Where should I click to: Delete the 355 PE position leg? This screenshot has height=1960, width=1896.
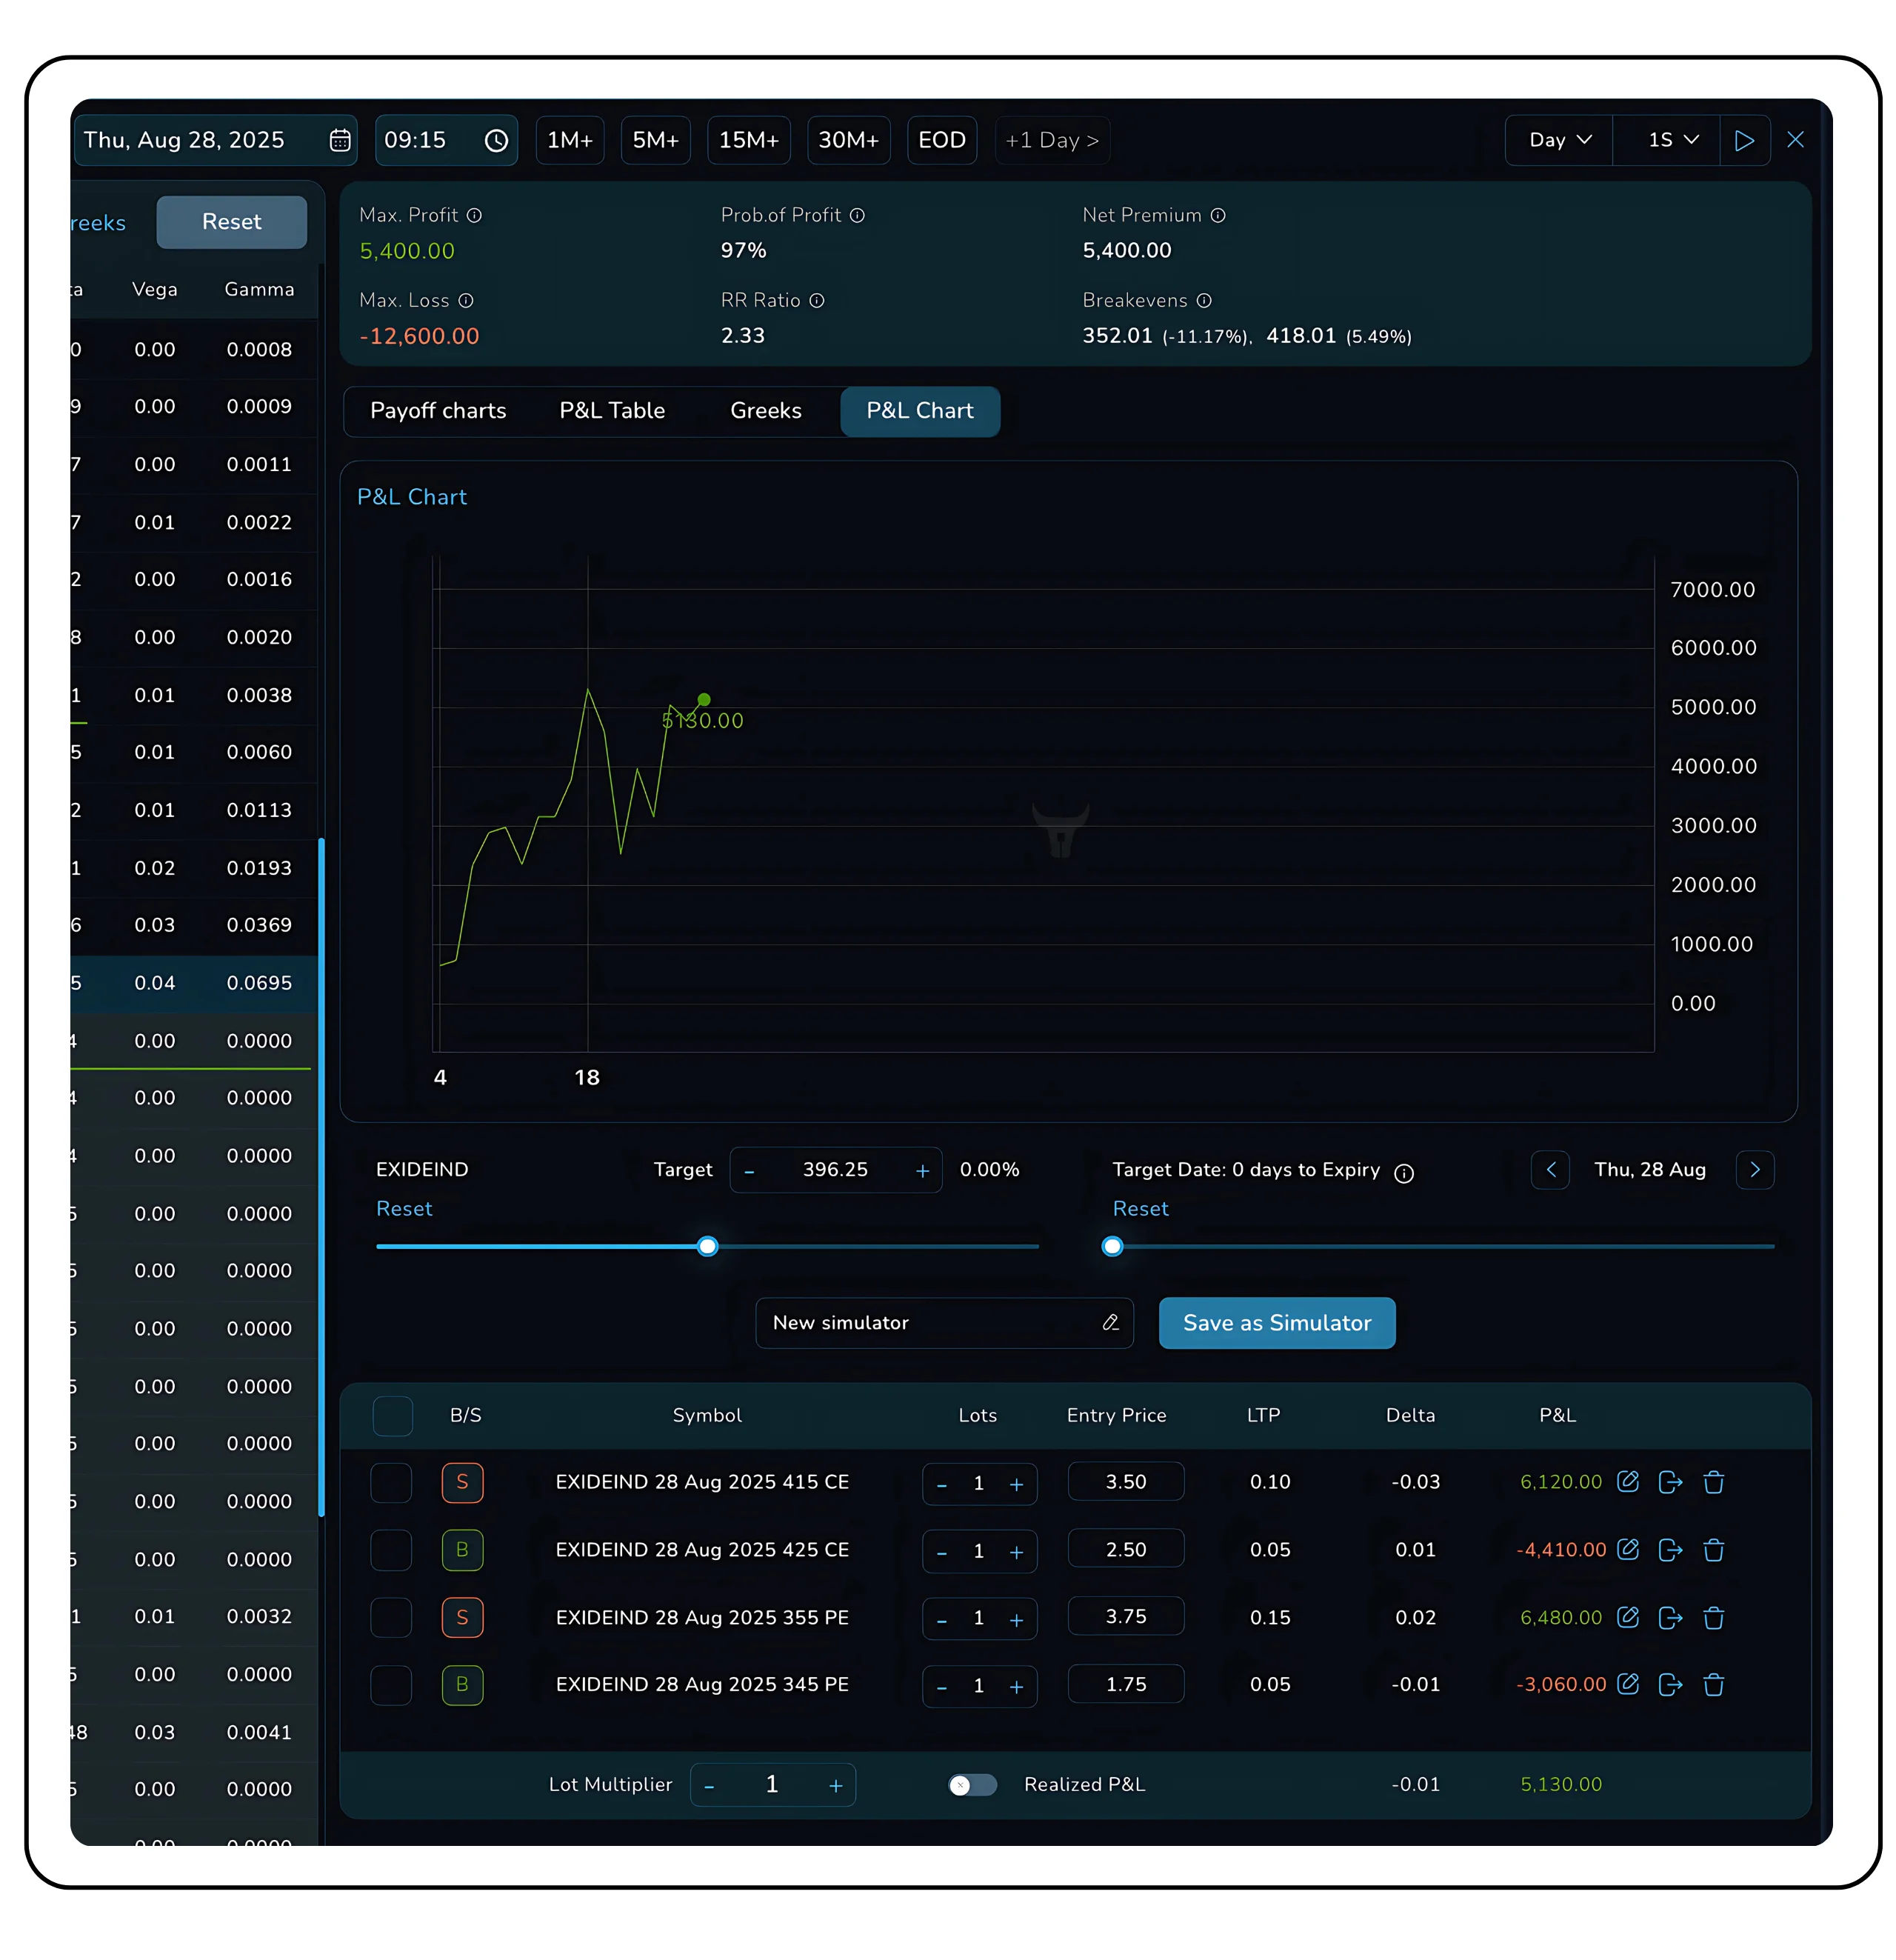pyautogui.click(x=1713, y=1617)
